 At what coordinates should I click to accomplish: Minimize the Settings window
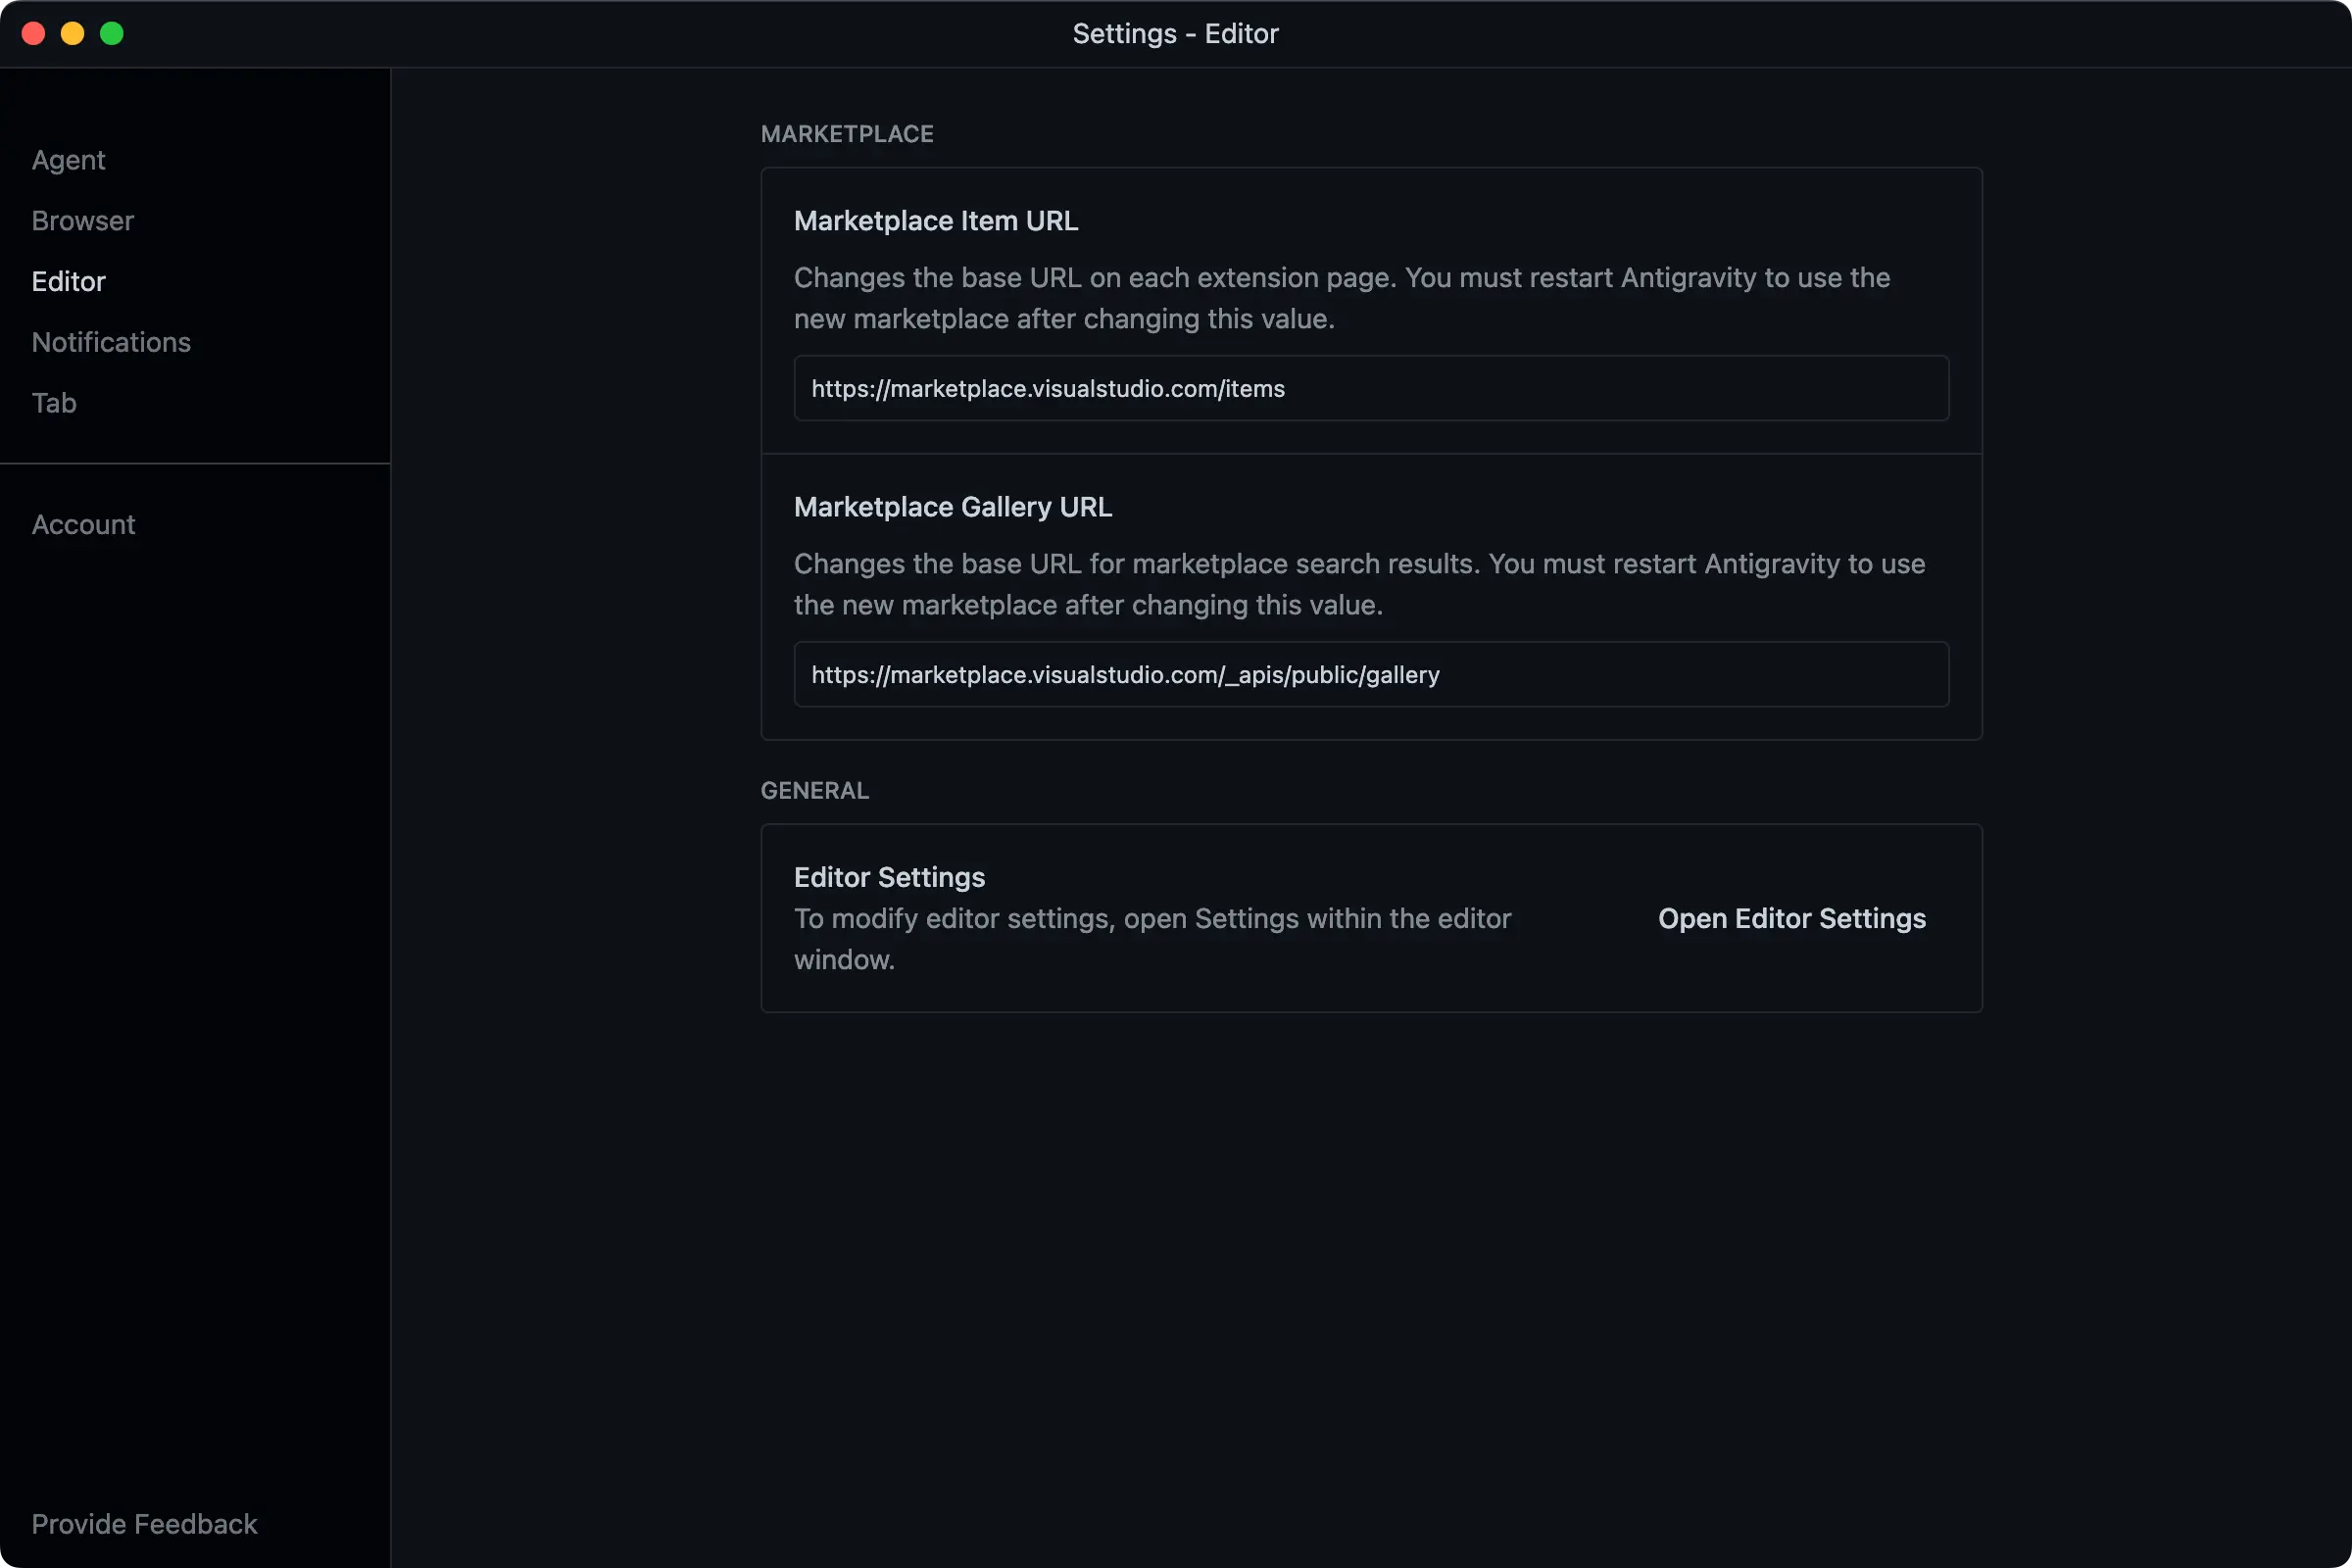pos(72,33)
